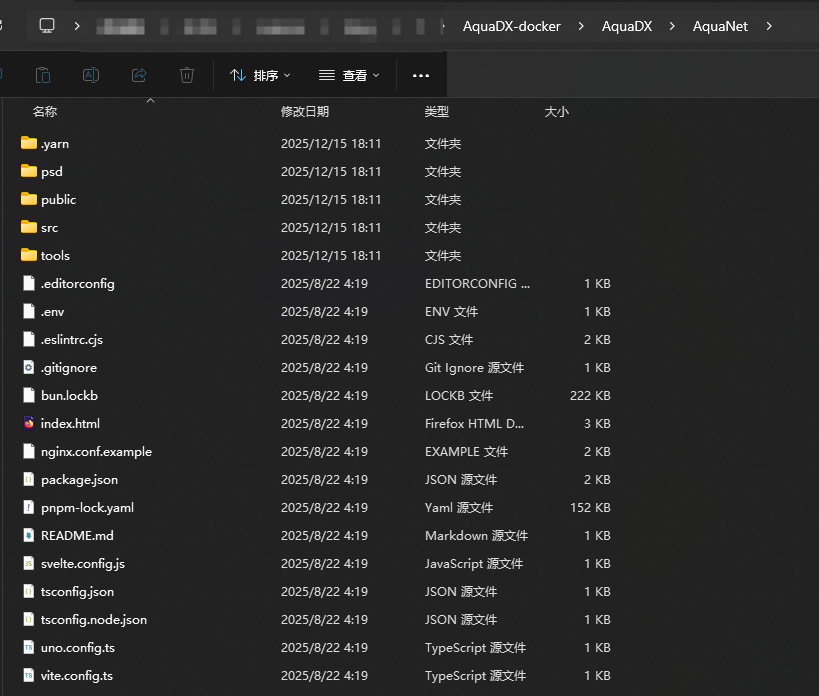Click the "152 KB" size of pnpm-lock.yaml
Viewport: 819px width, 696px height.
(590, 508)
